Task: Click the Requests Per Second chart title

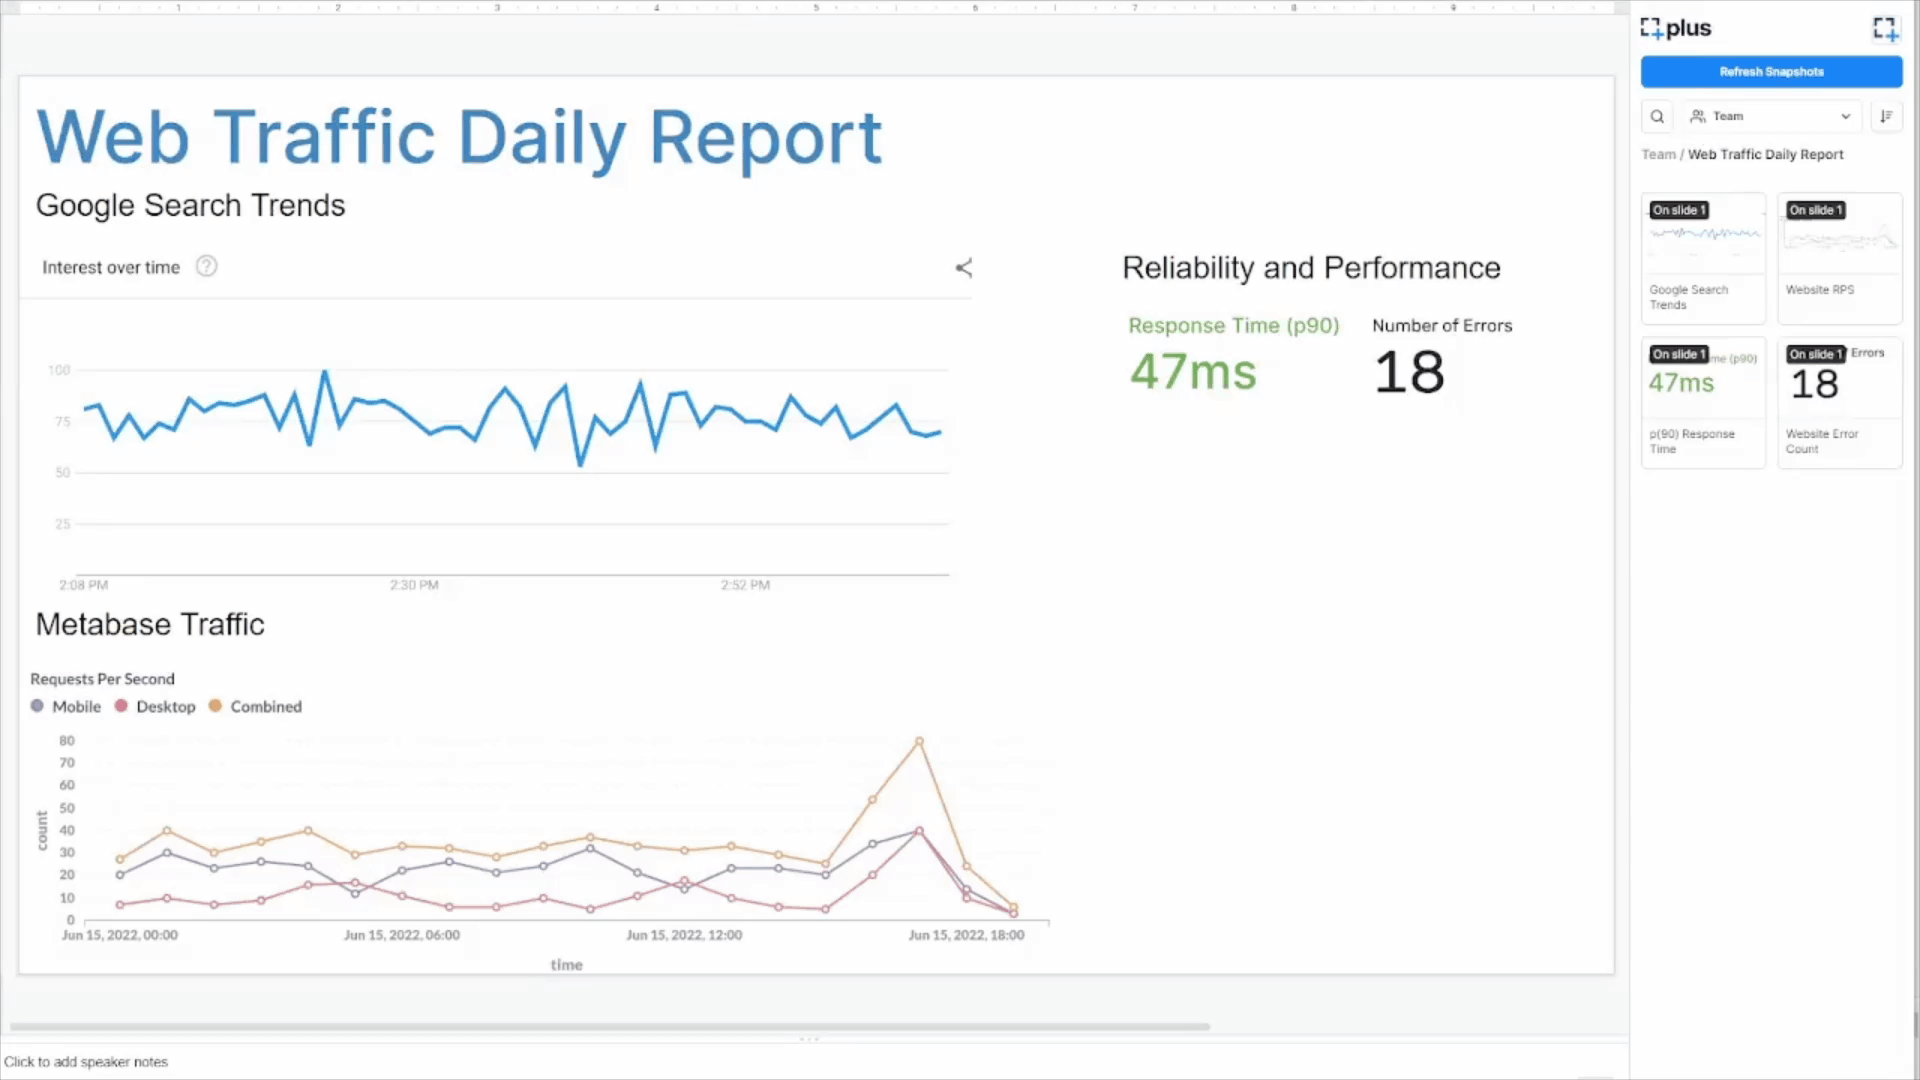Action: (x=102, y=679)
